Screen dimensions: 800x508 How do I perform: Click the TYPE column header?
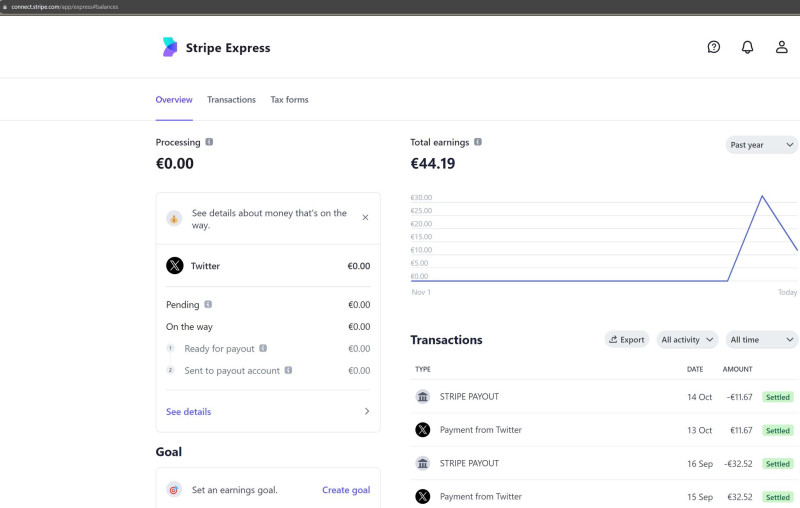pyautogui.click(x=422, y=369)
